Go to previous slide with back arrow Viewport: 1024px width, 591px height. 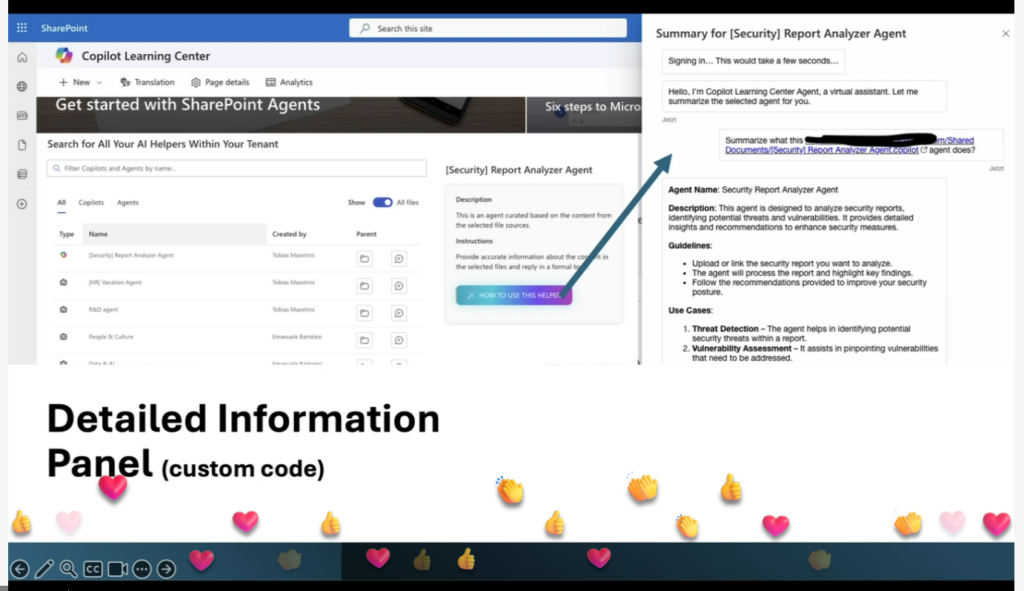point(20,569)
